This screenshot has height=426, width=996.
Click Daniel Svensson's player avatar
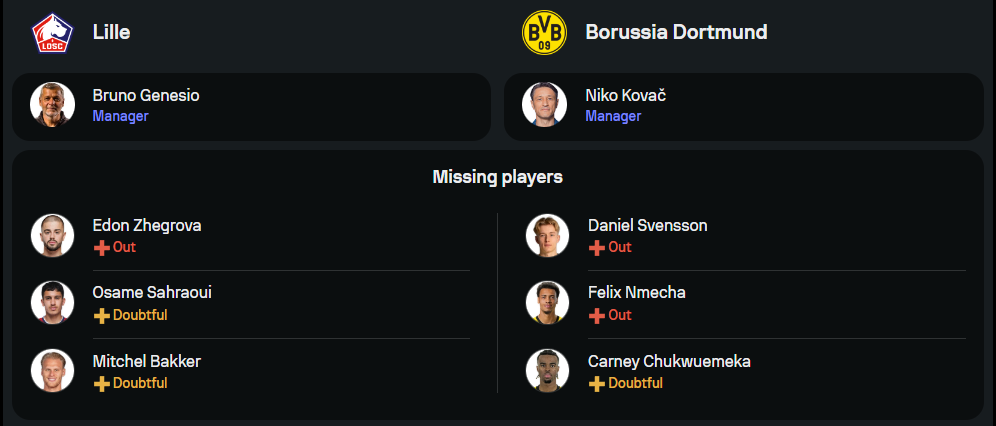click(548, 236)
